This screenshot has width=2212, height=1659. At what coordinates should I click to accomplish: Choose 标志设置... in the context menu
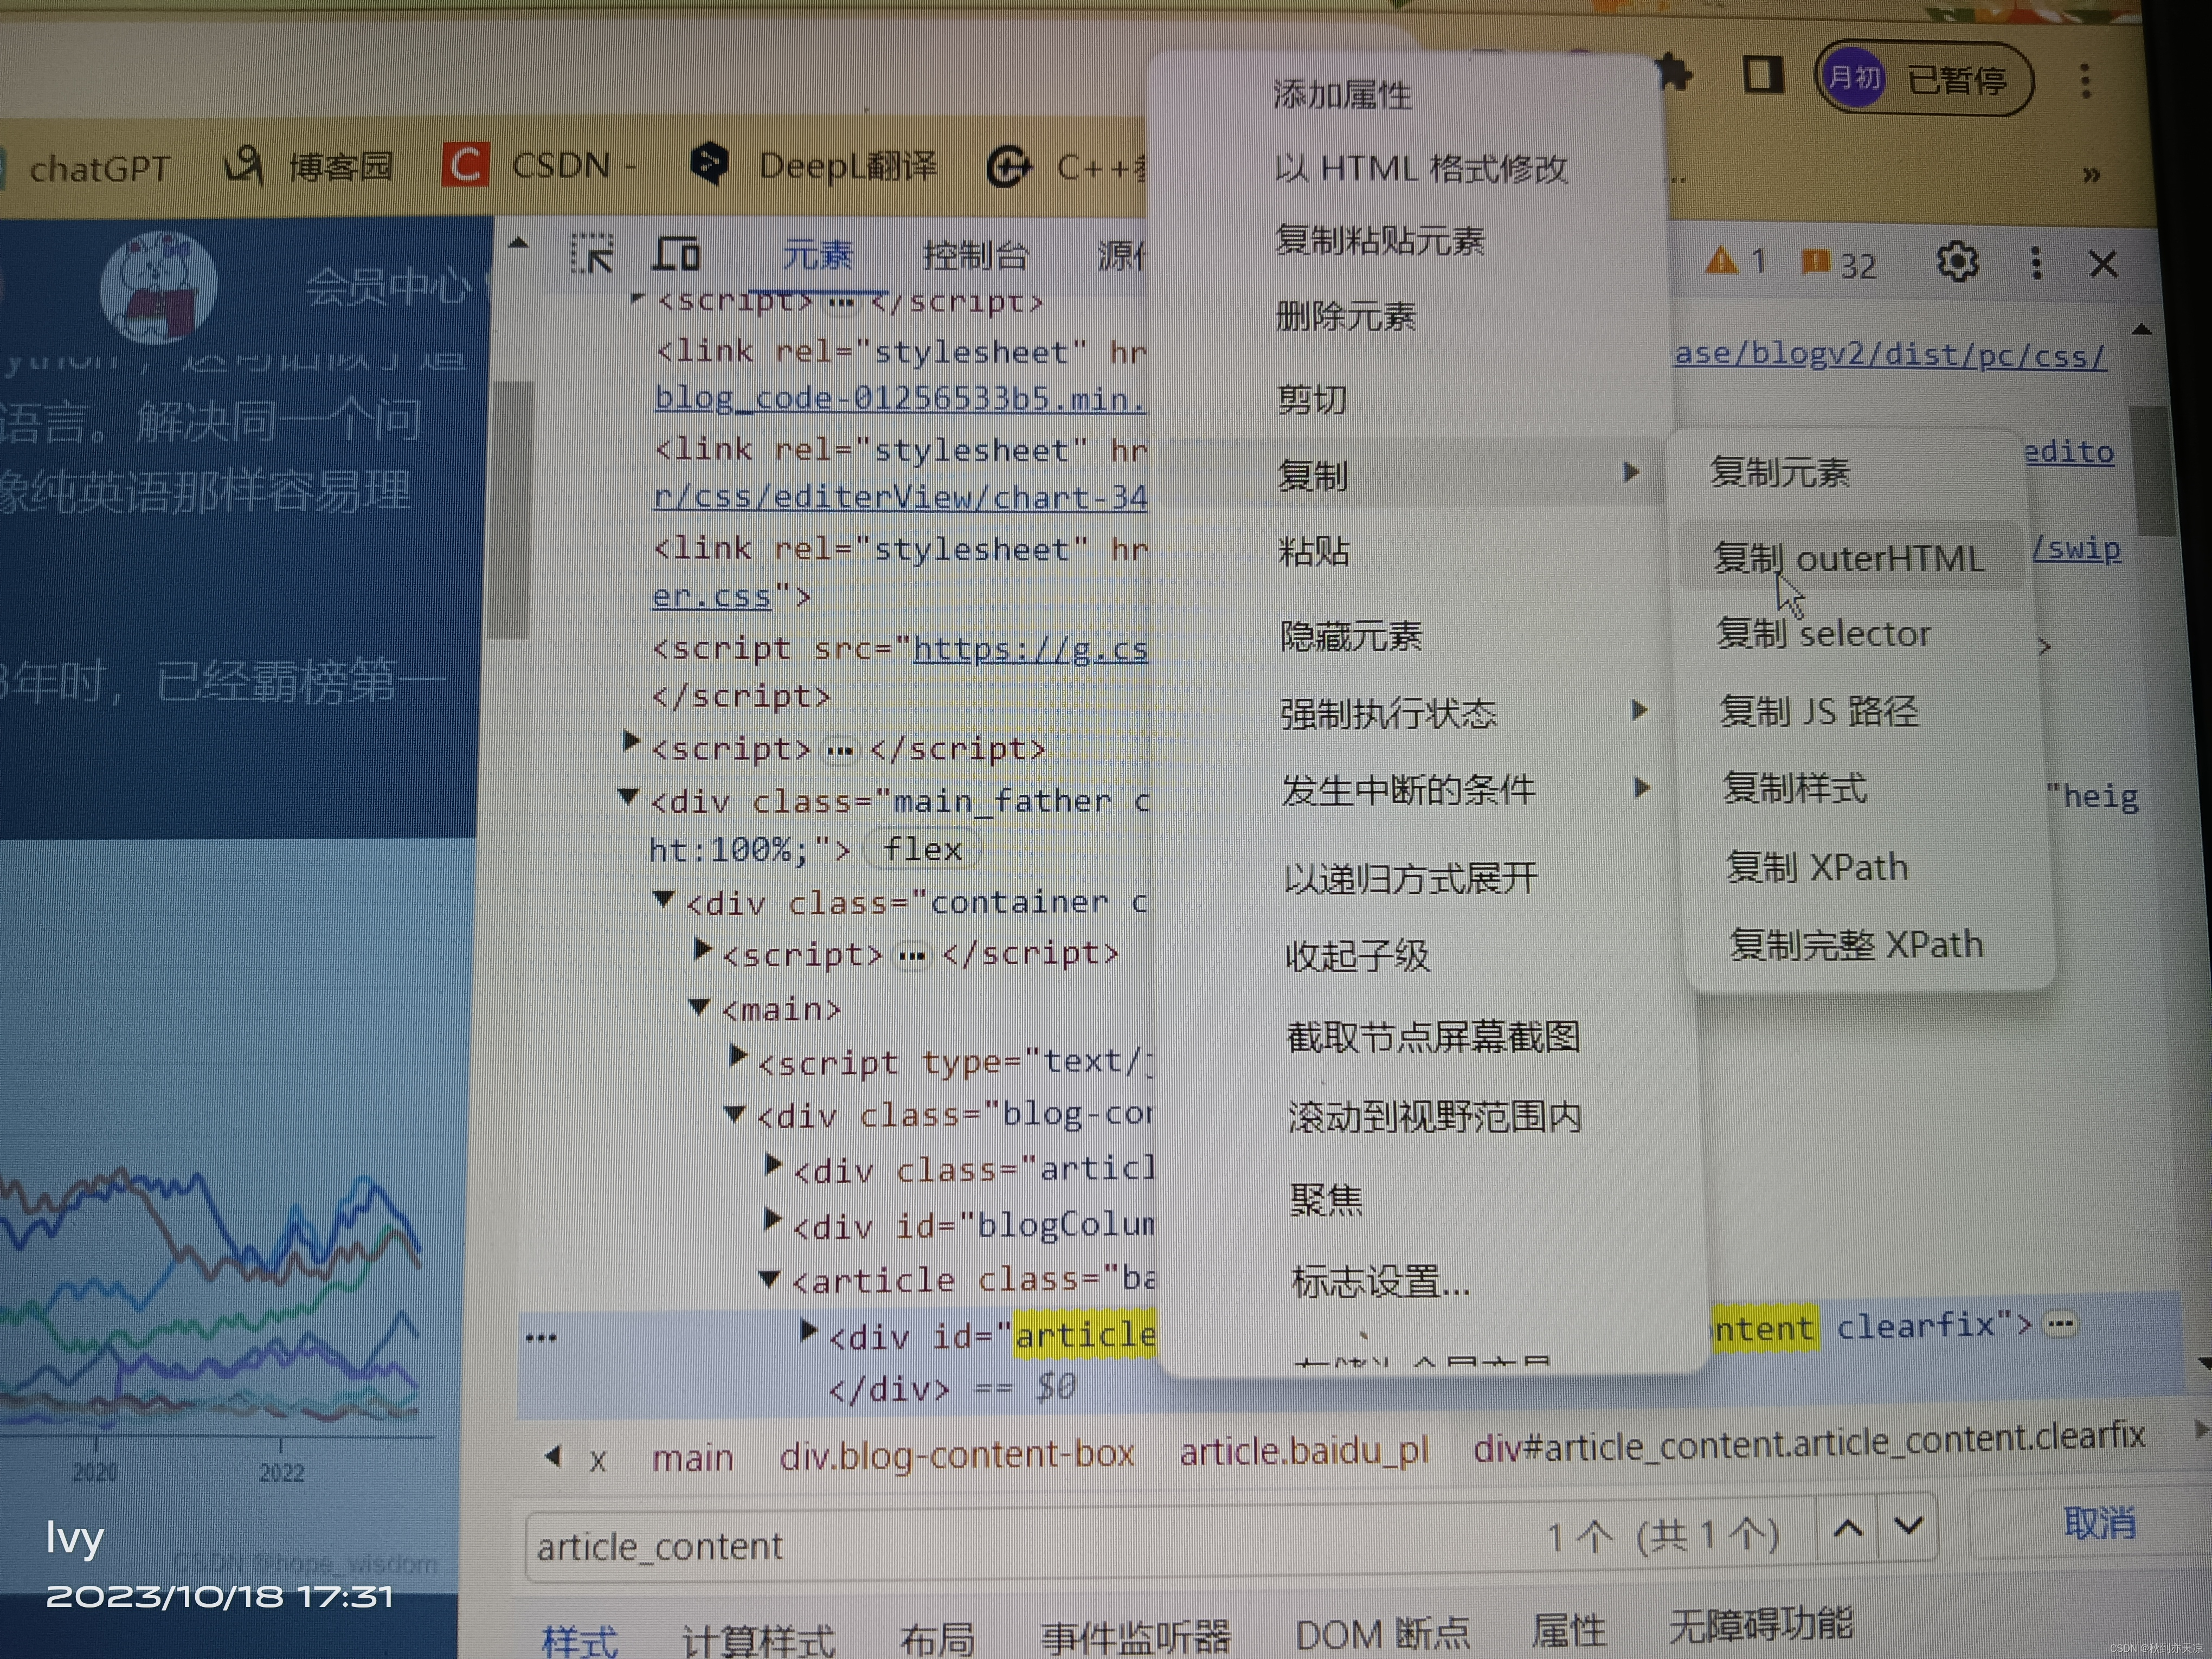1381,1281
